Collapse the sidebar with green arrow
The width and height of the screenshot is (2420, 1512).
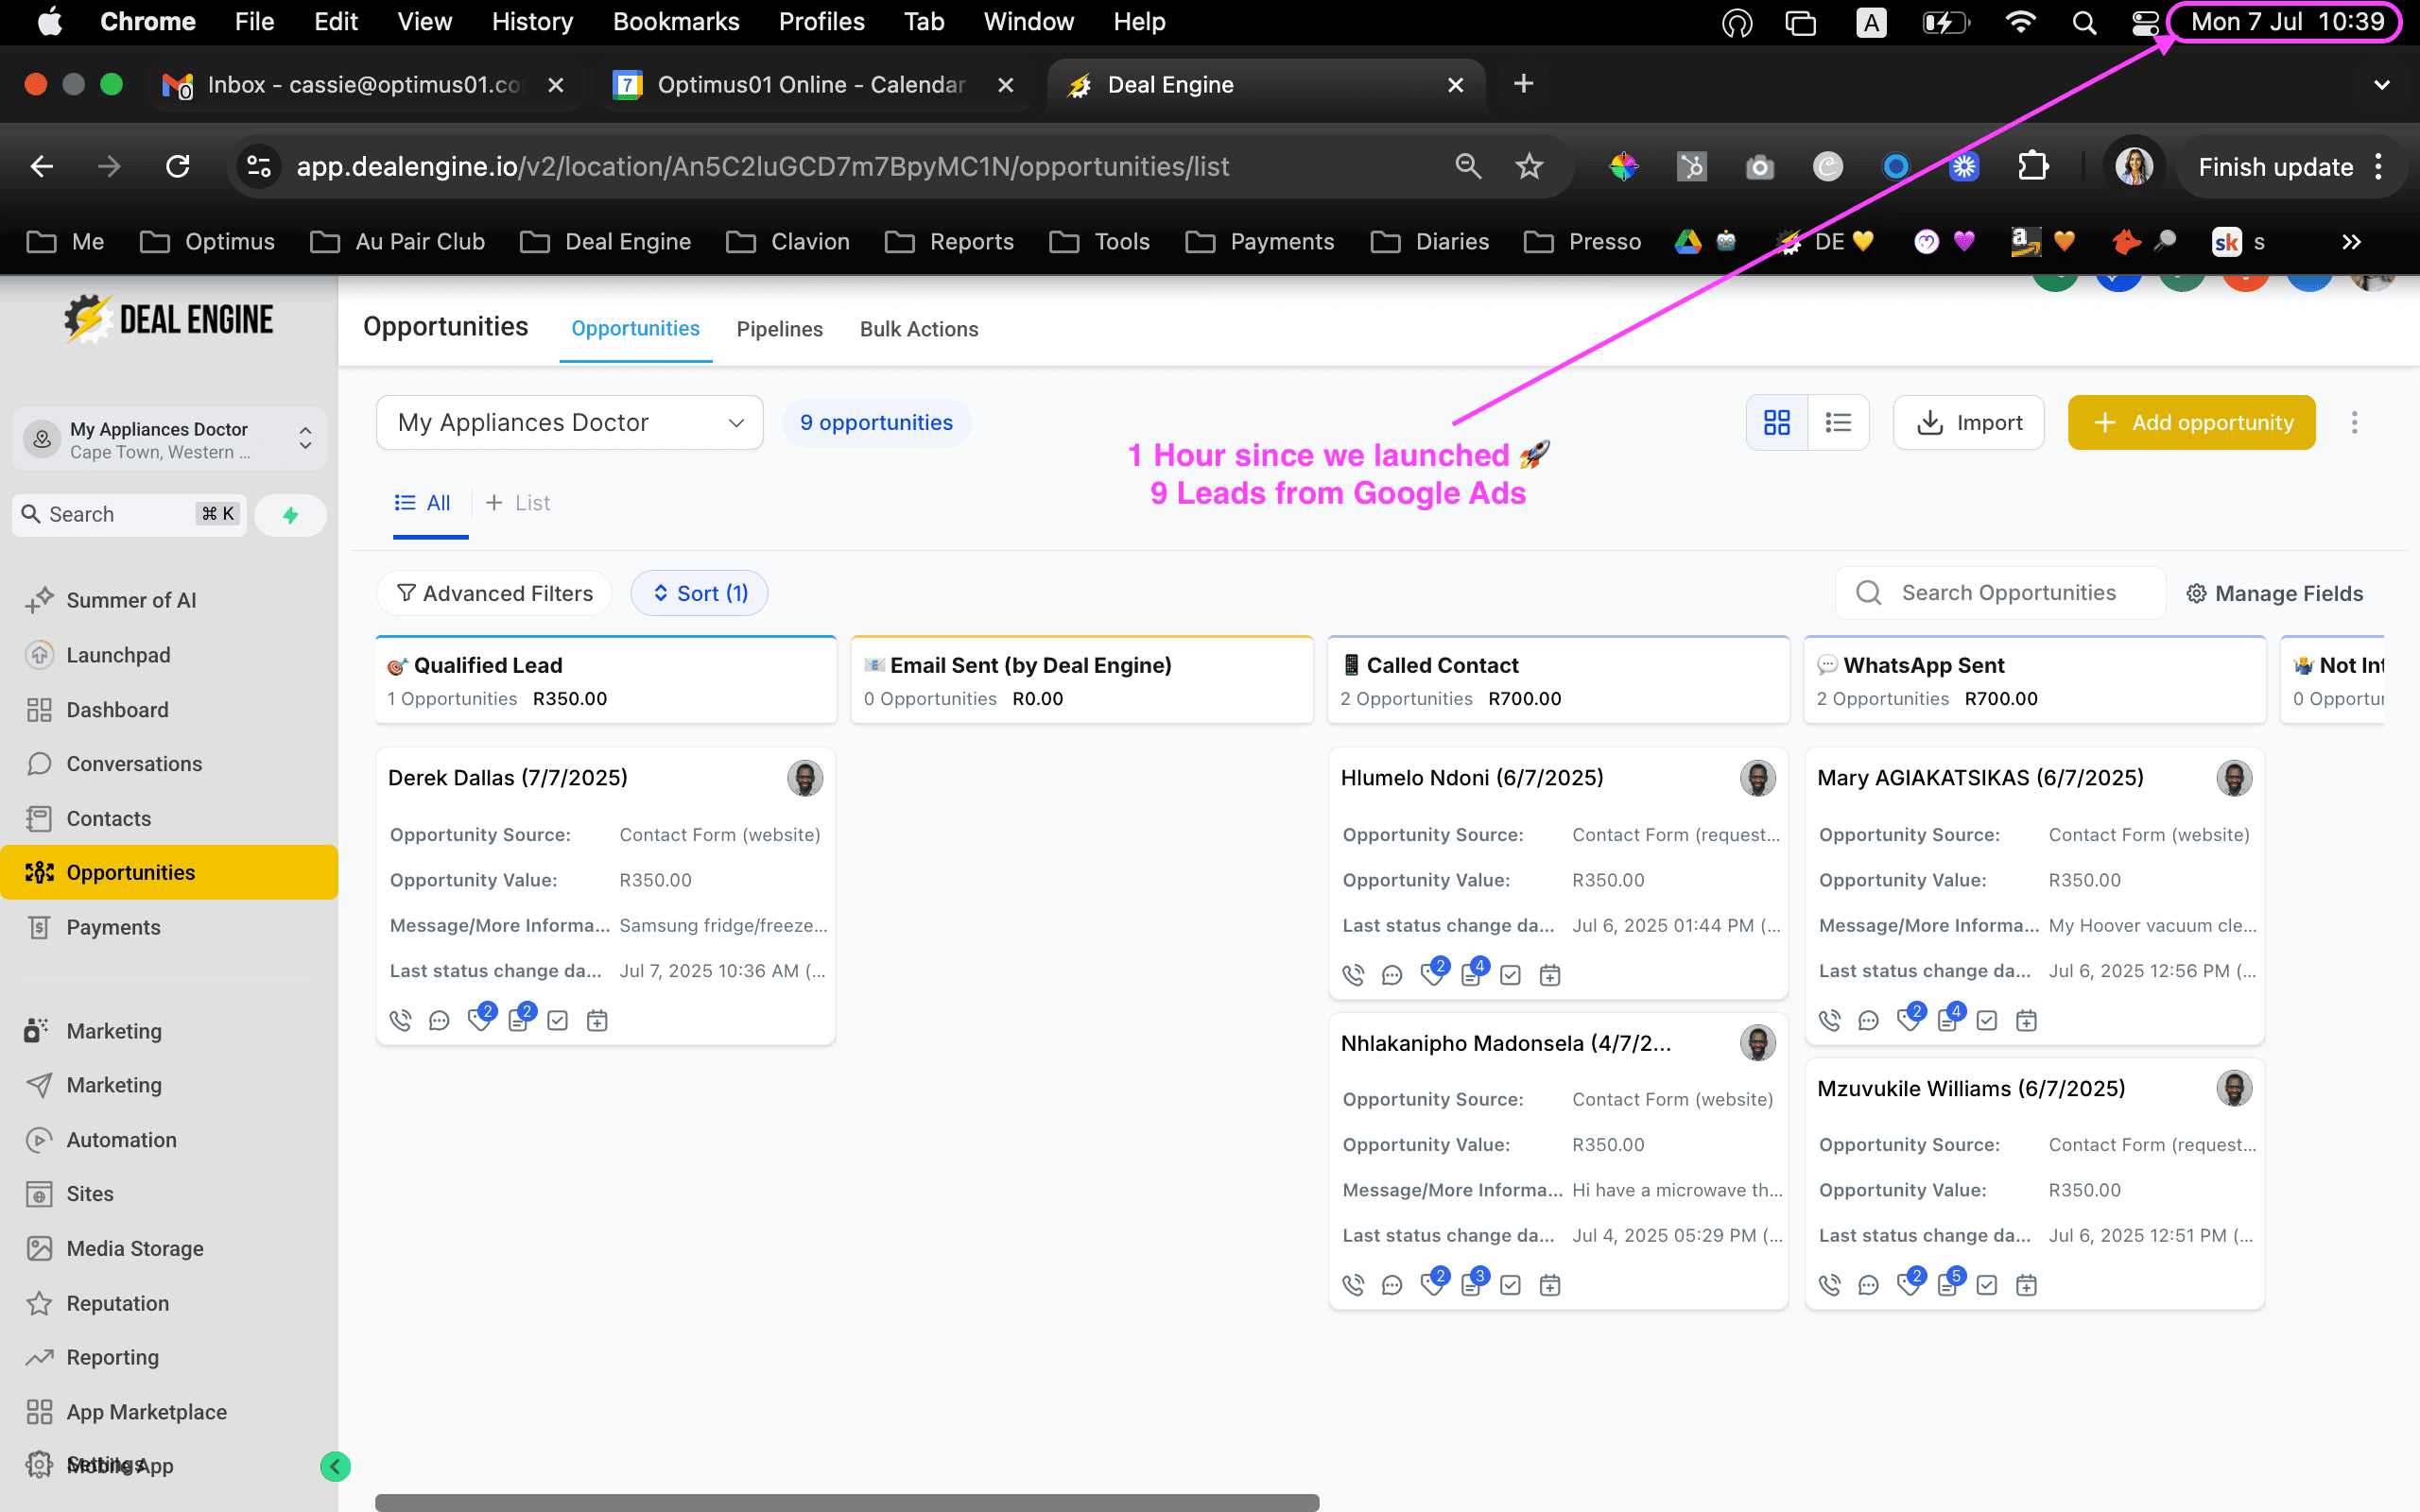click(335, 1467)
